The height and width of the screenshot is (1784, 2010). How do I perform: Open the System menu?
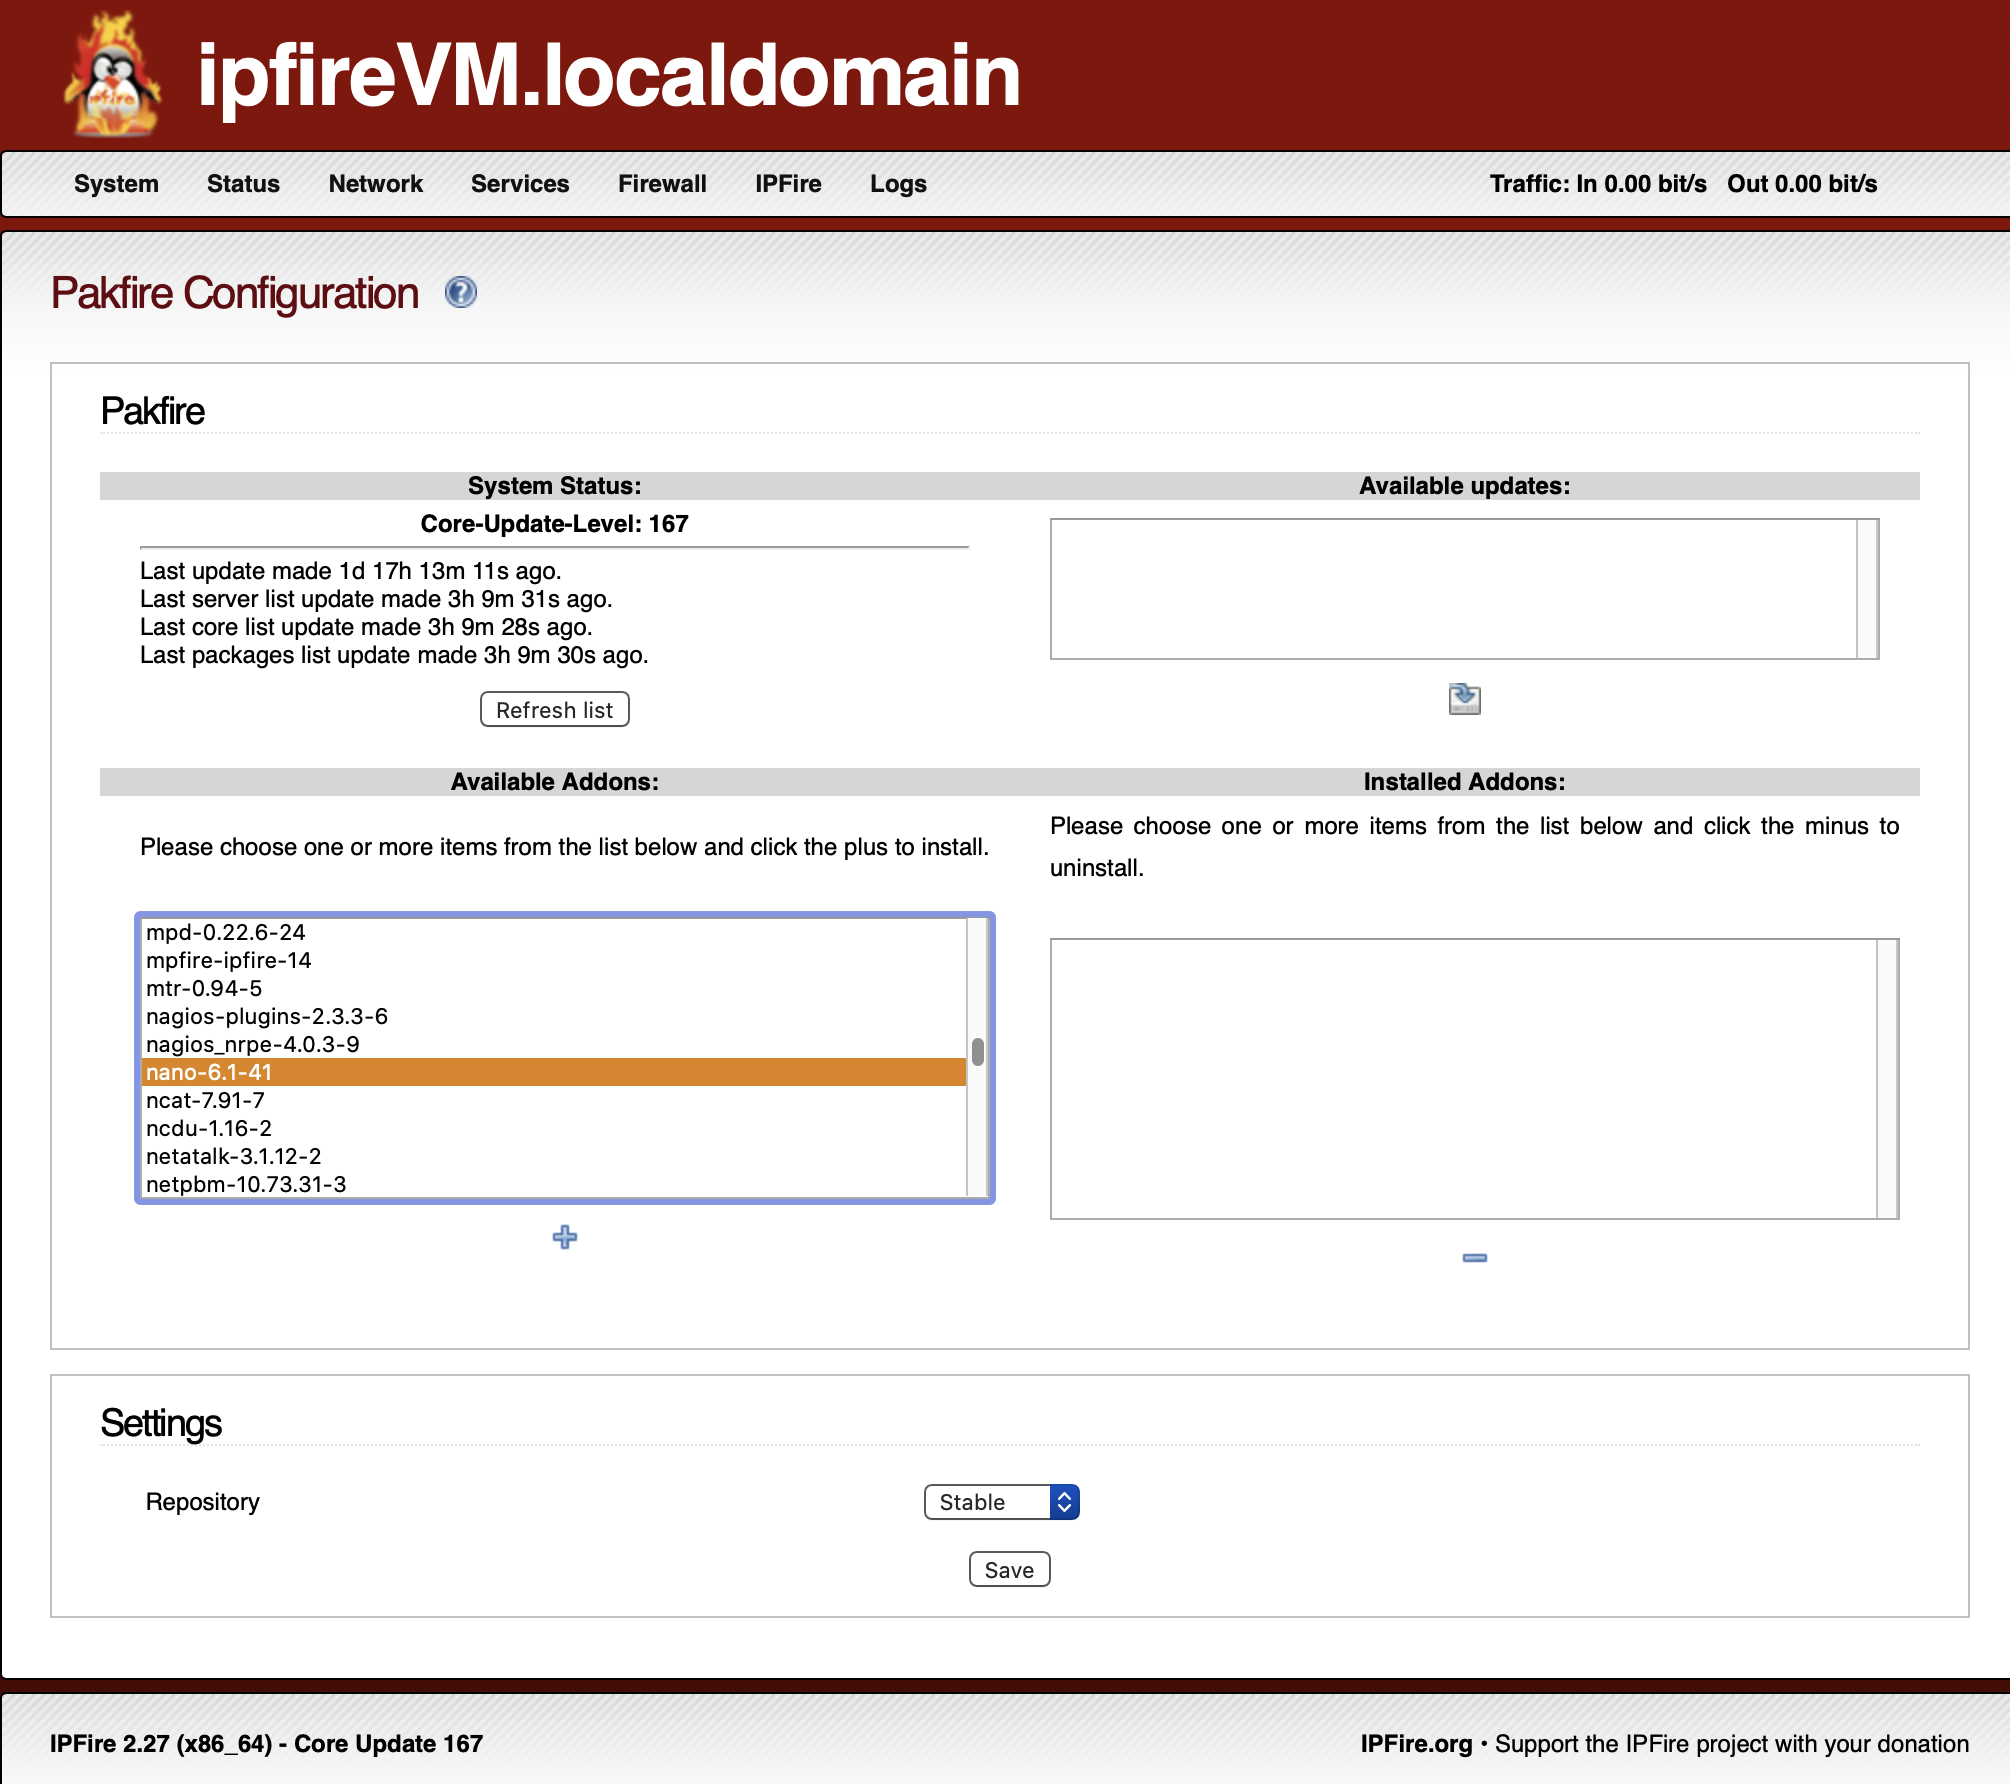[116, 184]
